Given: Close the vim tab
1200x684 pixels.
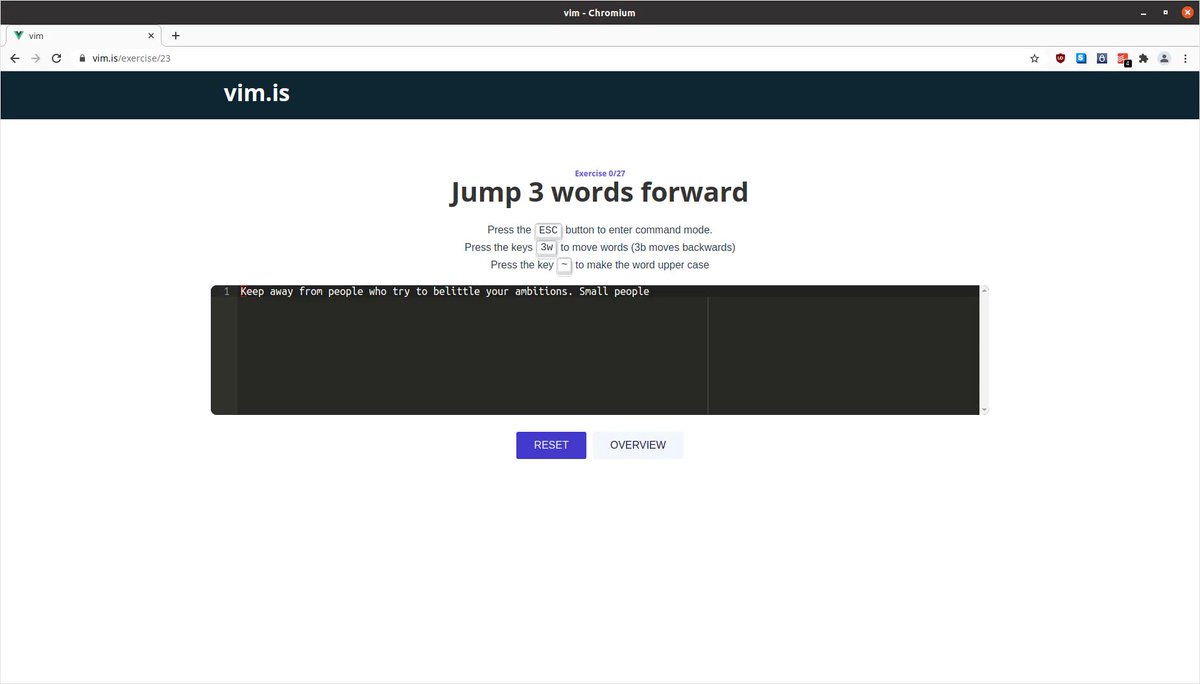Looking at the screenshot, I should 151,35.
